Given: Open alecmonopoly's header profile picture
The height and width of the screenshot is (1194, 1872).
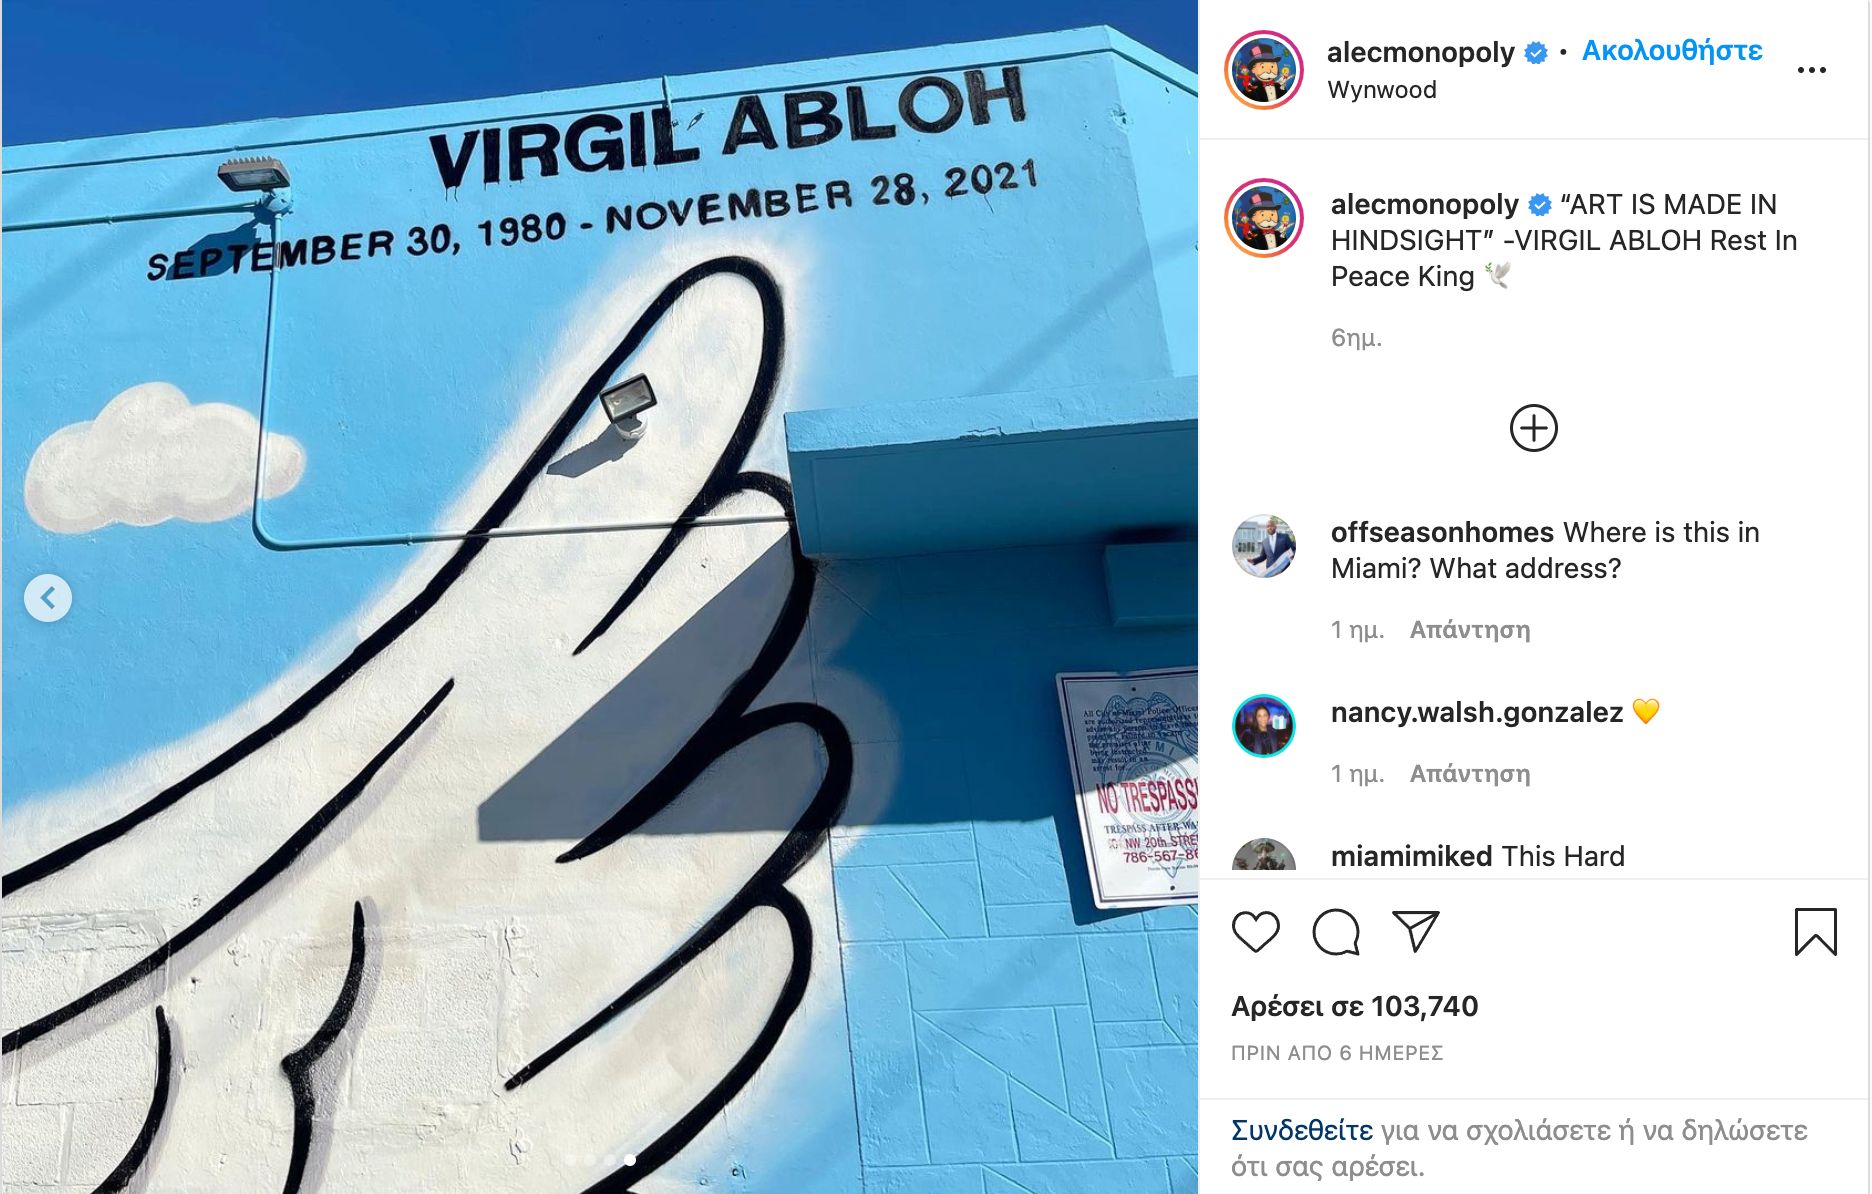Looking at the screenshot, I should pyautogui.click(x=1265, y=70).
